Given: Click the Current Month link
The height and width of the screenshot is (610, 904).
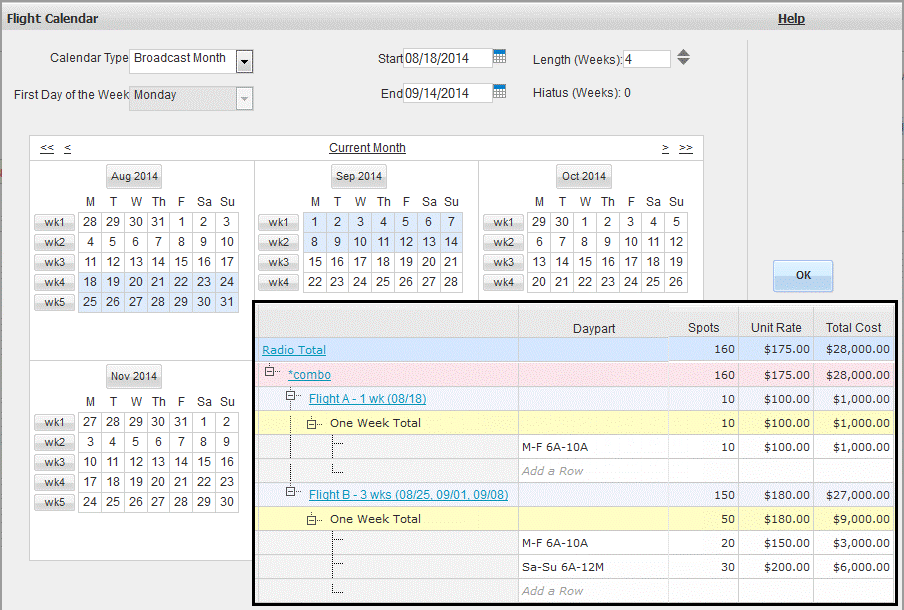Looking at the screenshot, I should click(x=367, y=148).
